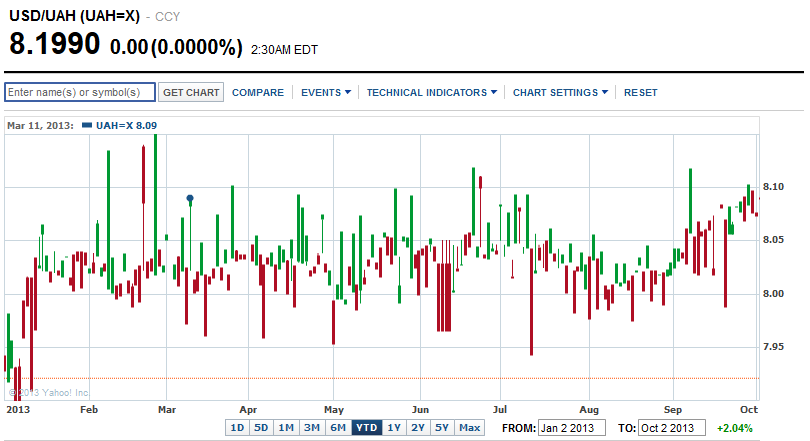Click the Aug month axis label
Screen dimensions: 810x441
[x=589, y=410]
